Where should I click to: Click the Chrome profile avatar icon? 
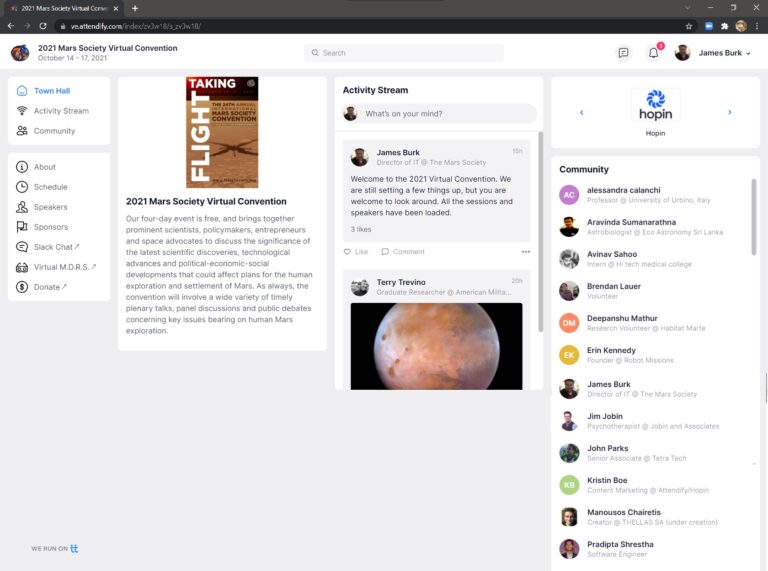point(741,26)
